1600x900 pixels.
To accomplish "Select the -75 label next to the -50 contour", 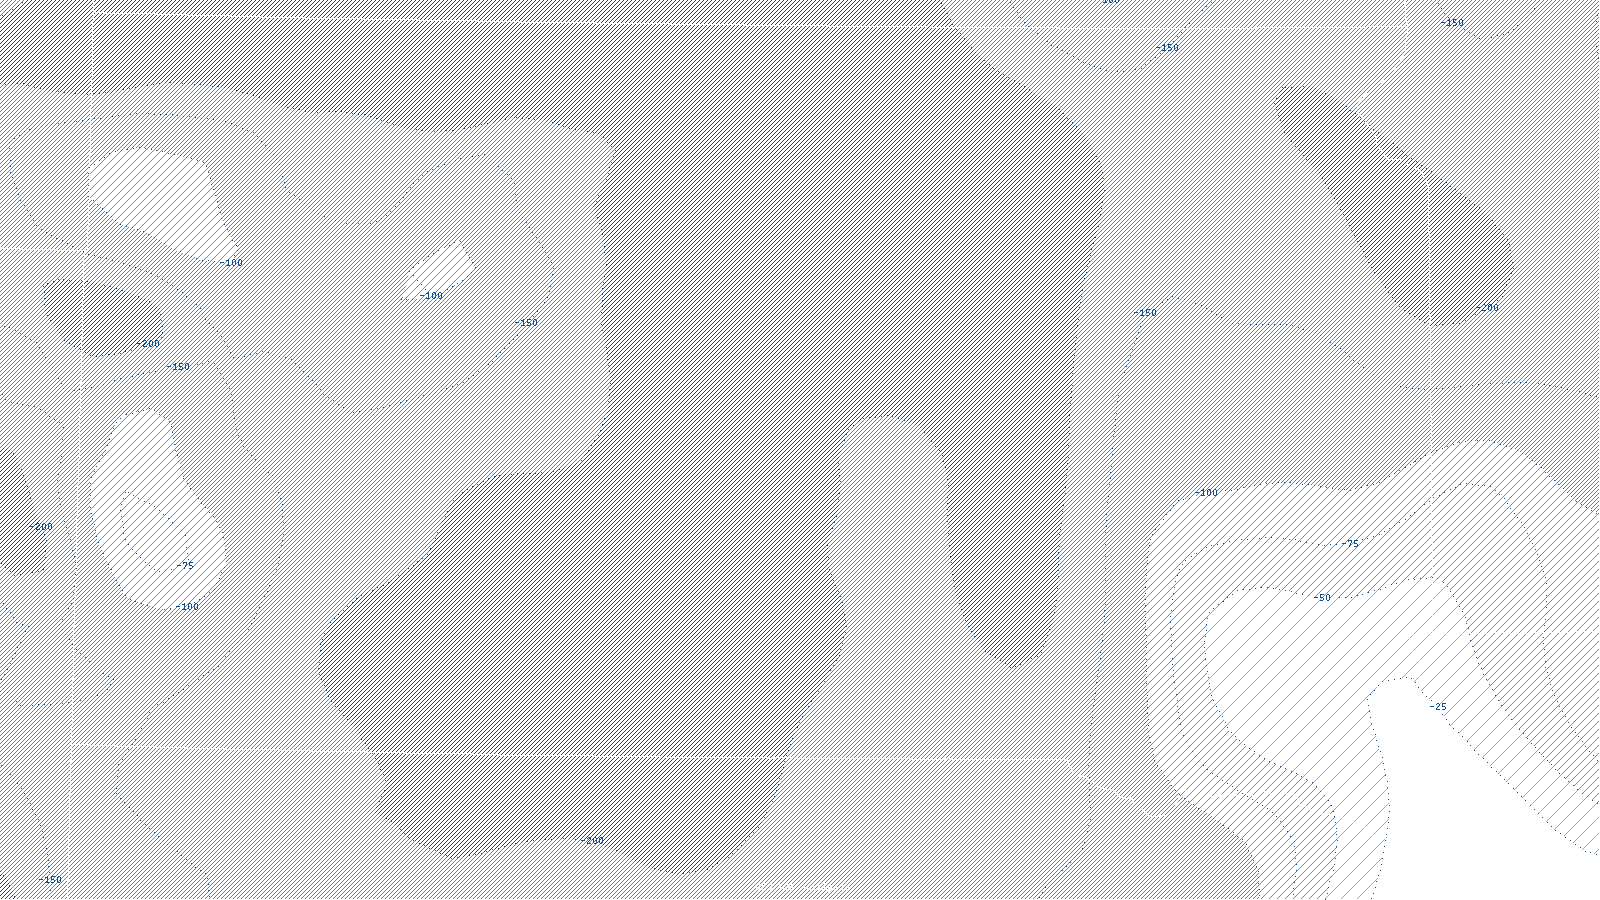I will tap(1350, 544).
